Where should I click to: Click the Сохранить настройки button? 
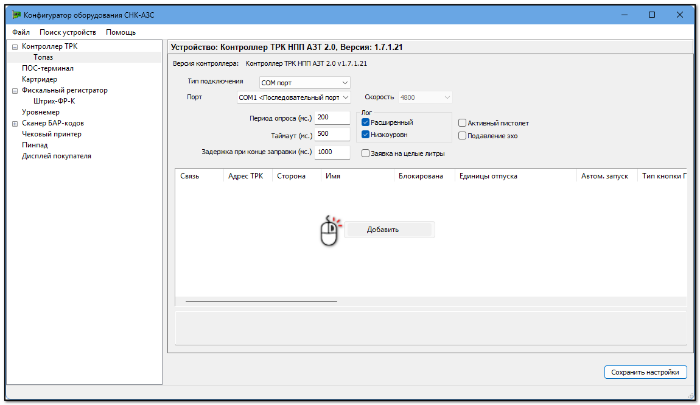tap(645, 372)
